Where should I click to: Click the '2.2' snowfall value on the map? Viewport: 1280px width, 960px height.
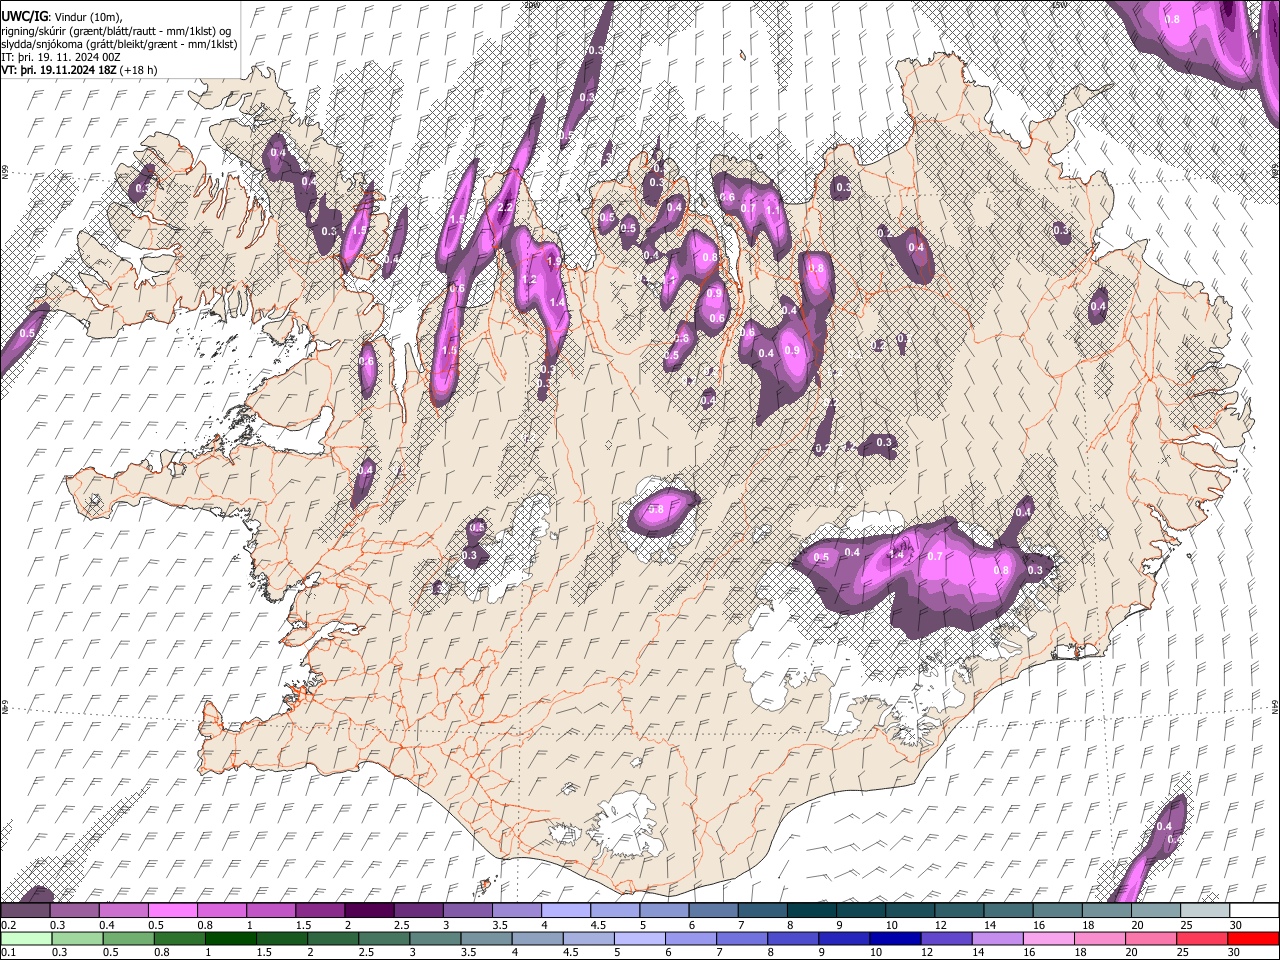click(505, 207)
